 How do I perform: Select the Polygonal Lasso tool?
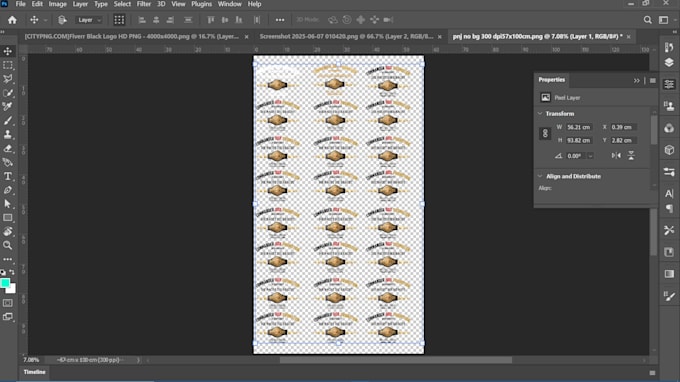[8, 79]
